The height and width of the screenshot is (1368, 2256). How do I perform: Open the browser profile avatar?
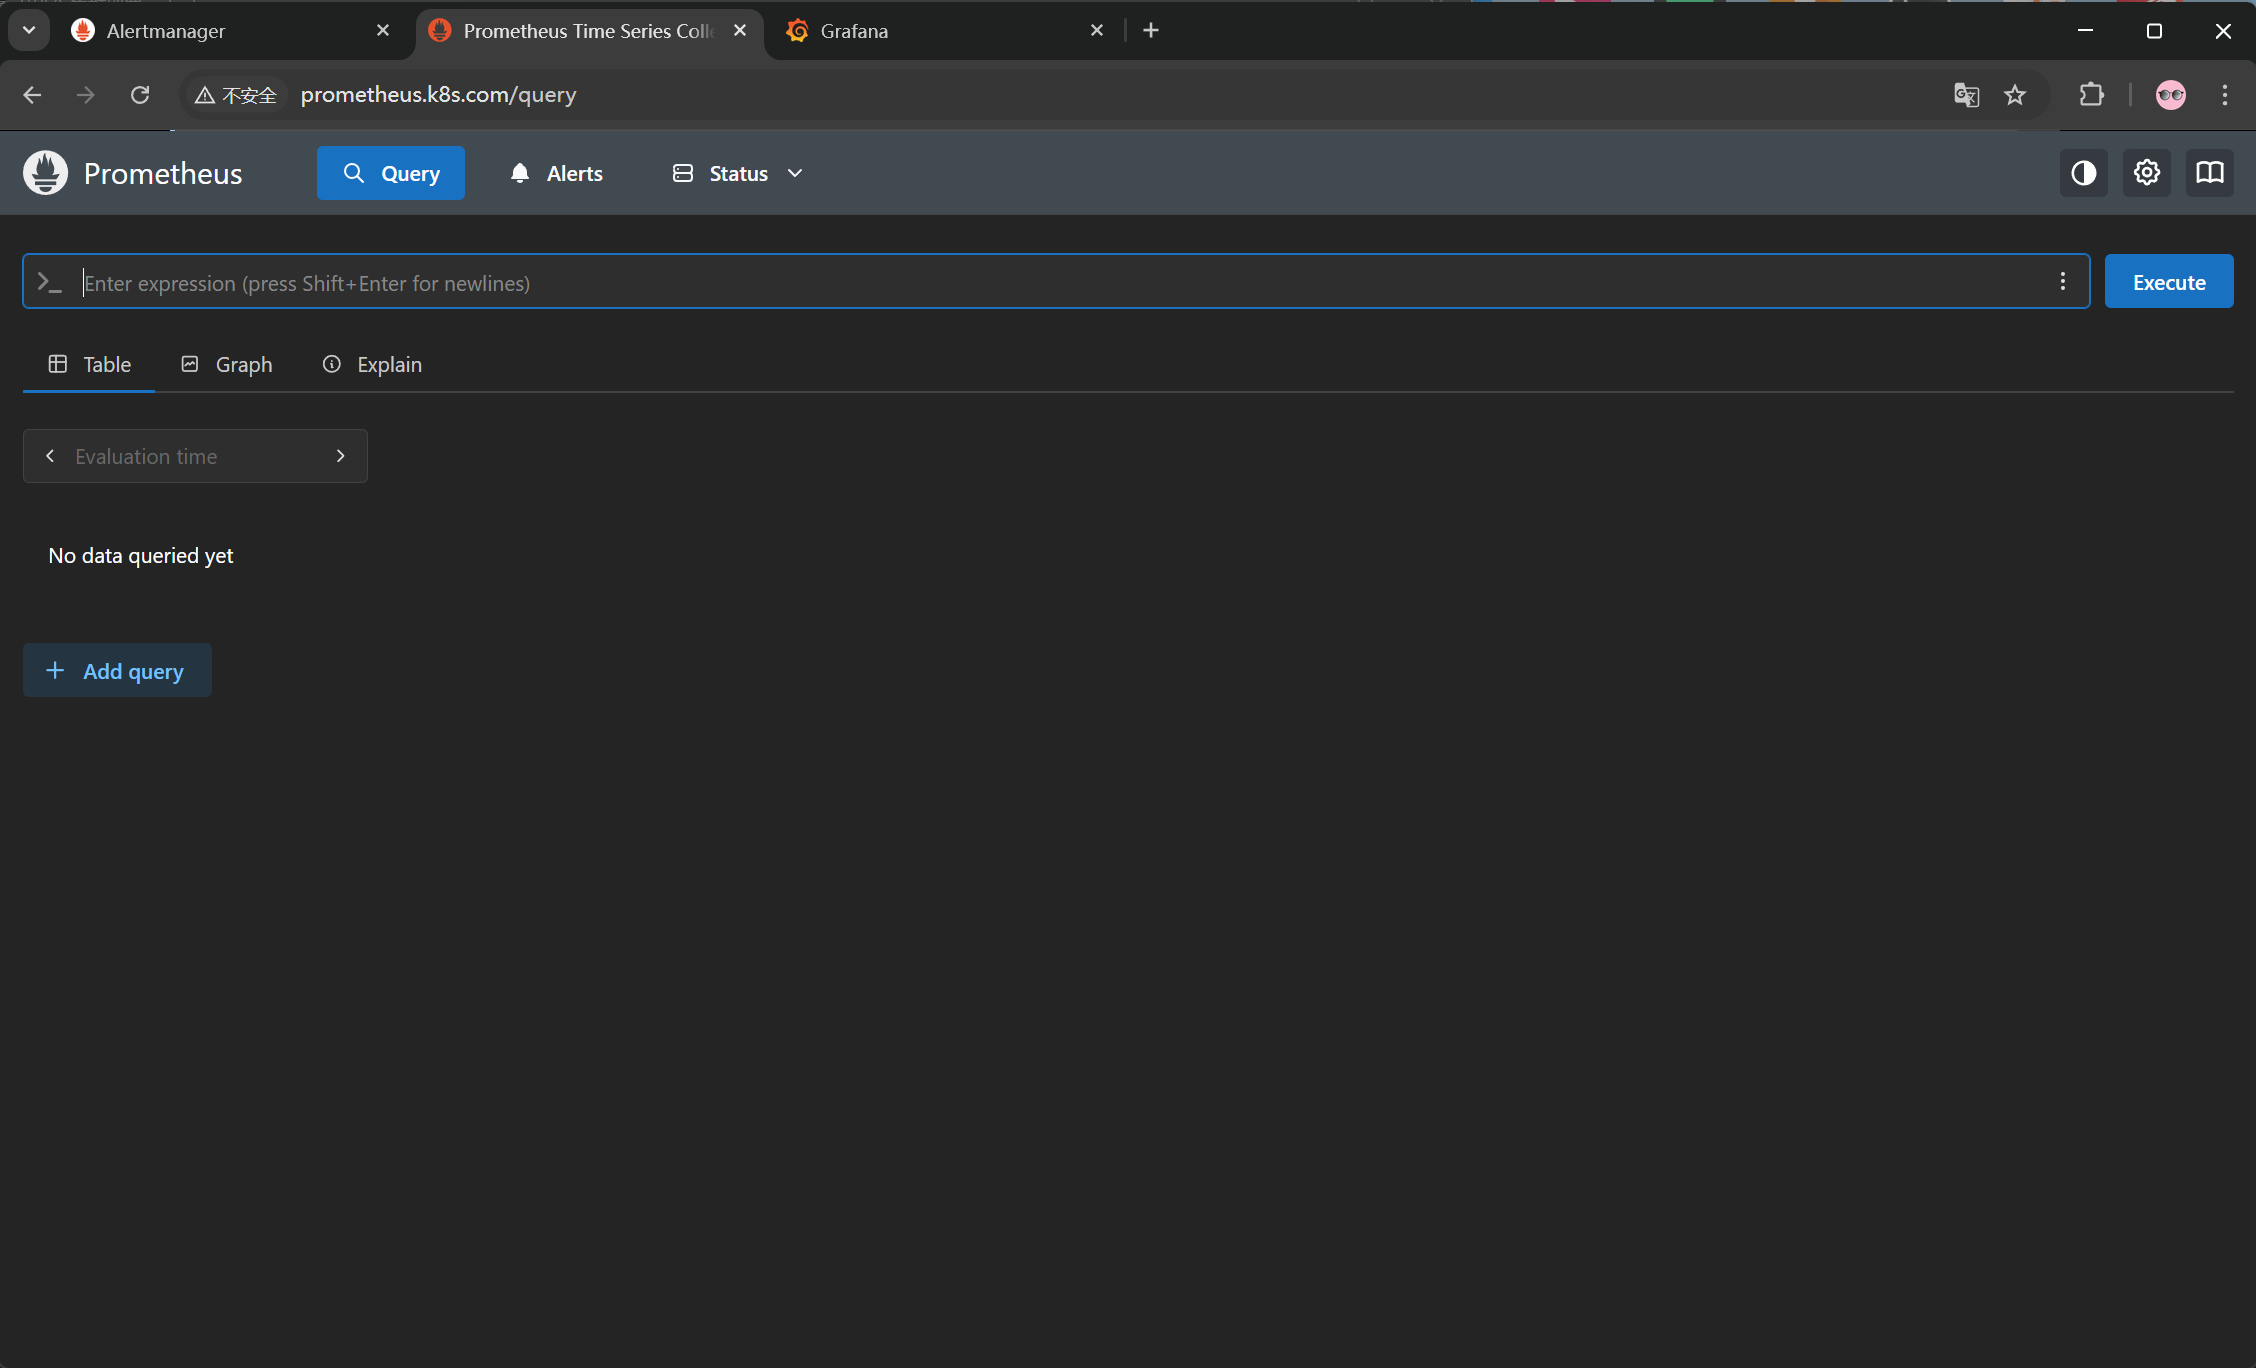coord(2171,95)
